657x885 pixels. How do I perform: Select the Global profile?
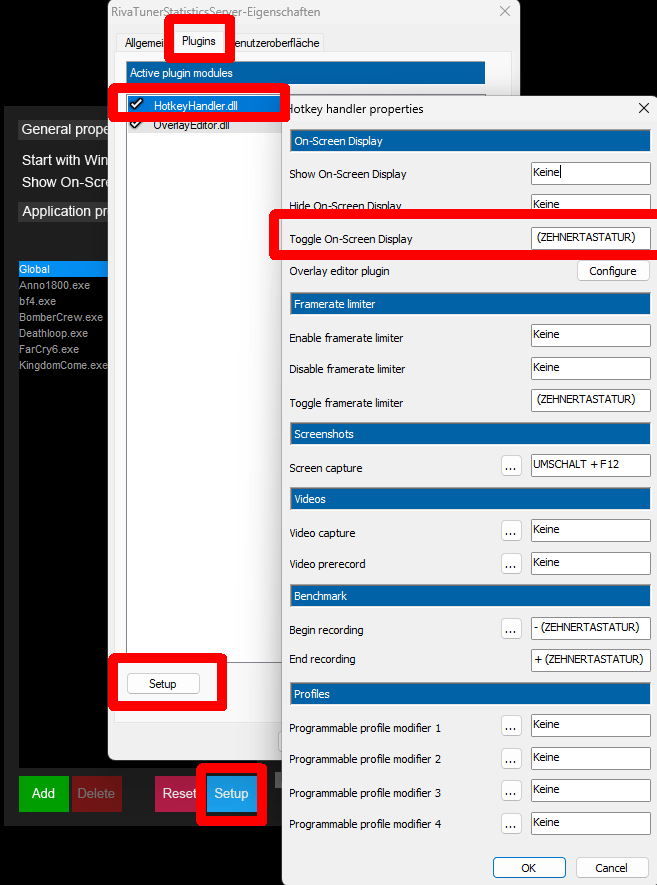[63, 269]
